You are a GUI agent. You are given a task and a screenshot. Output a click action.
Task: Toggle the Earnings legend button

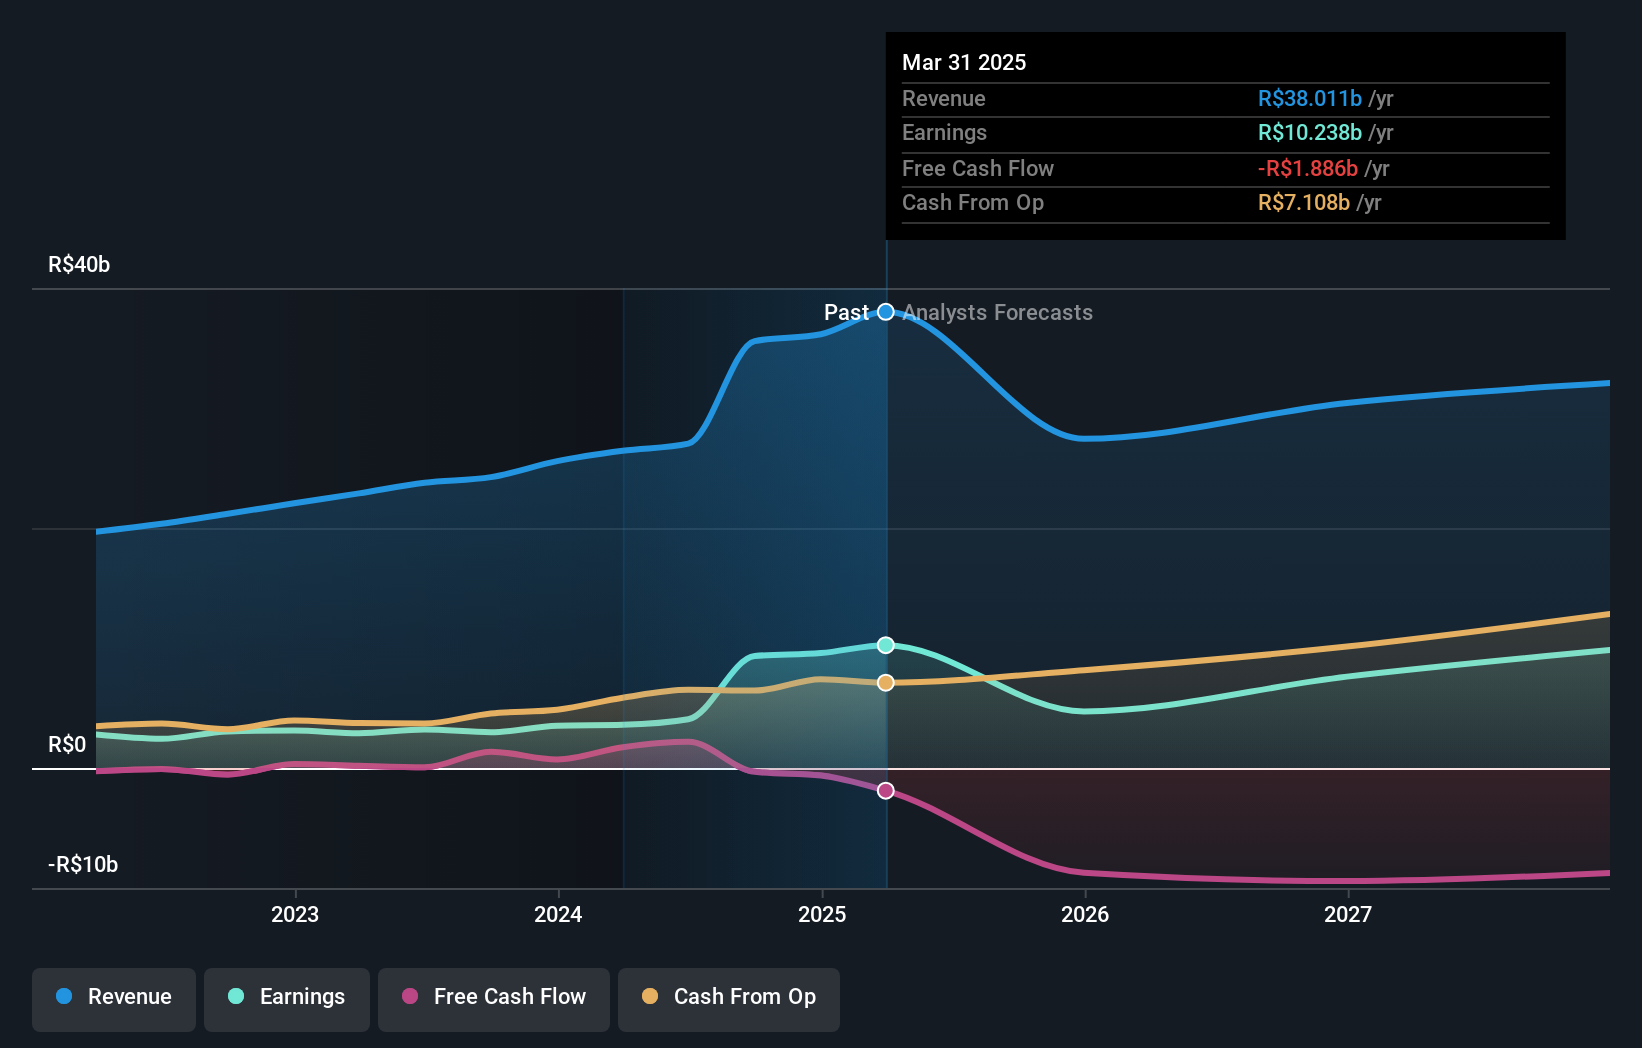[287, 999]
